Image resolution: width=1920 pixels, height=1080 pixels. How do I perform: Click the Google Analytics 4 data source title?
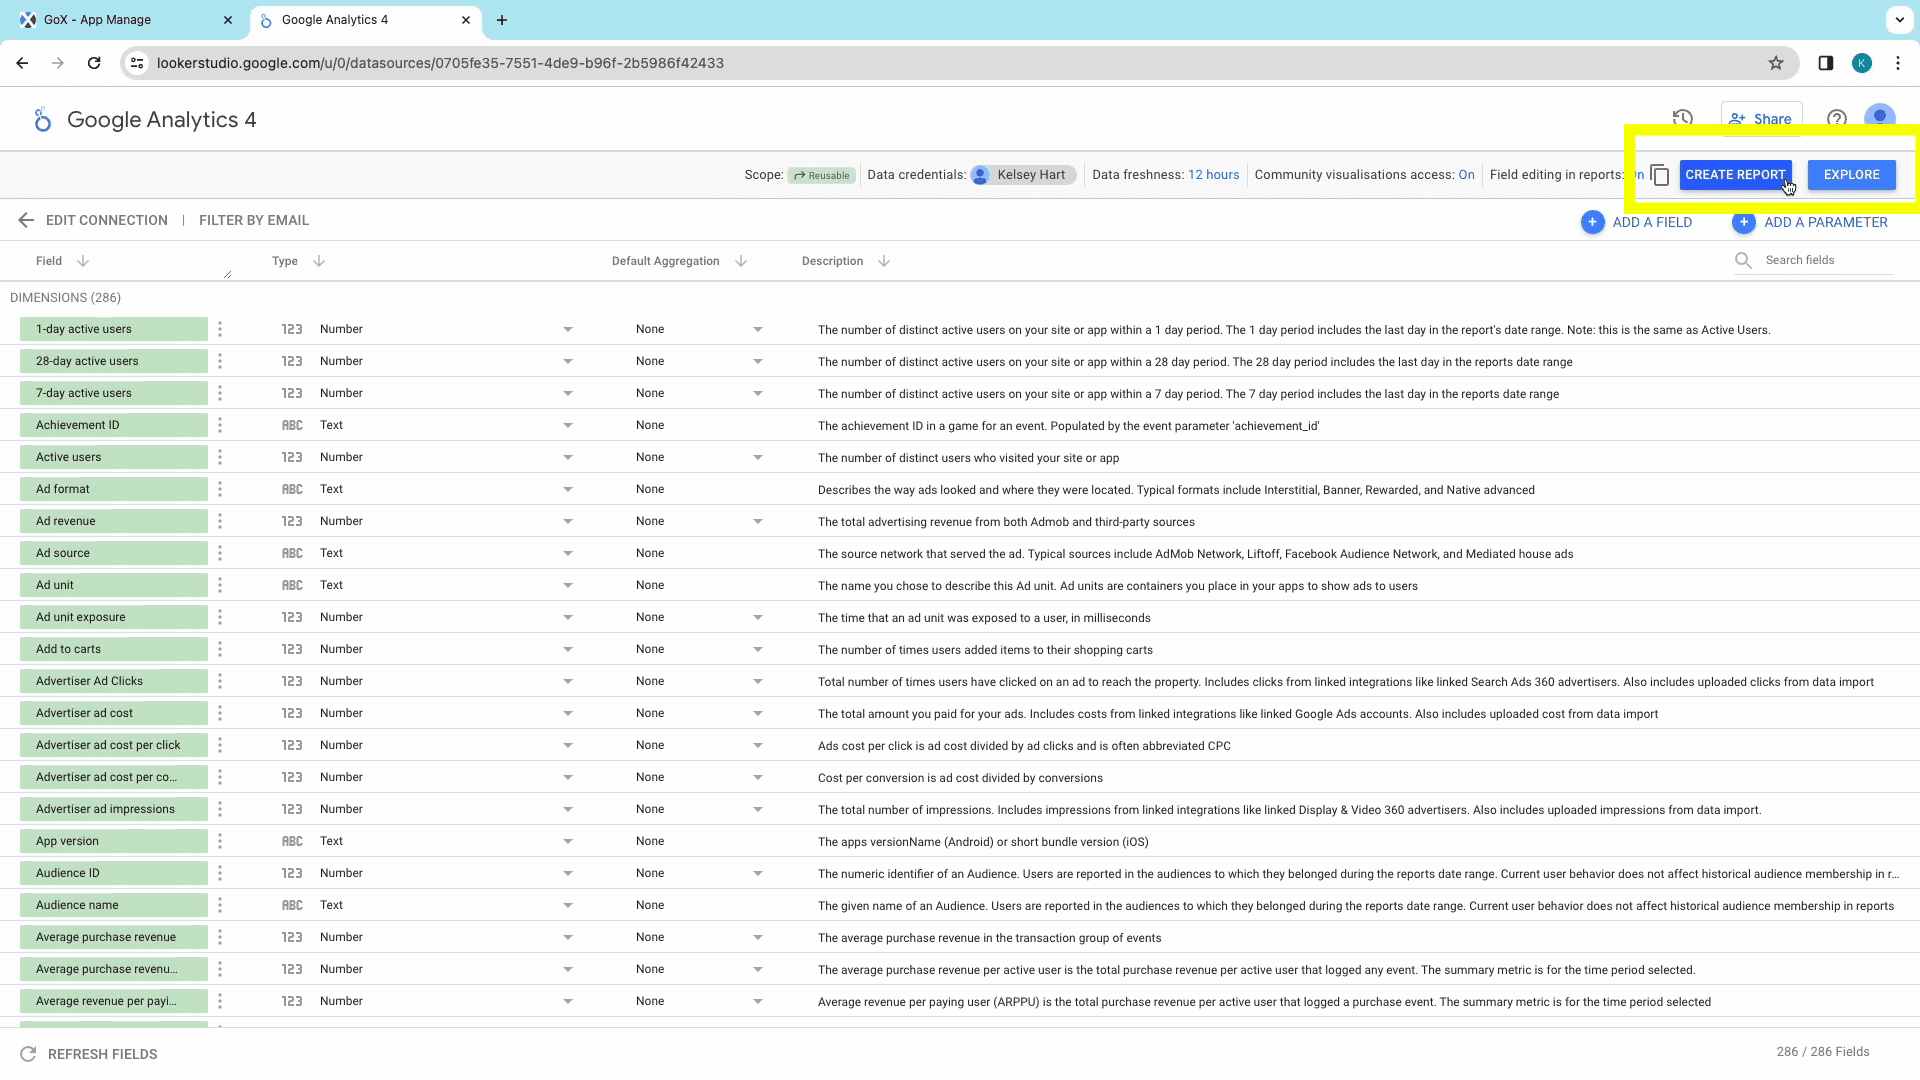point(162,120)
